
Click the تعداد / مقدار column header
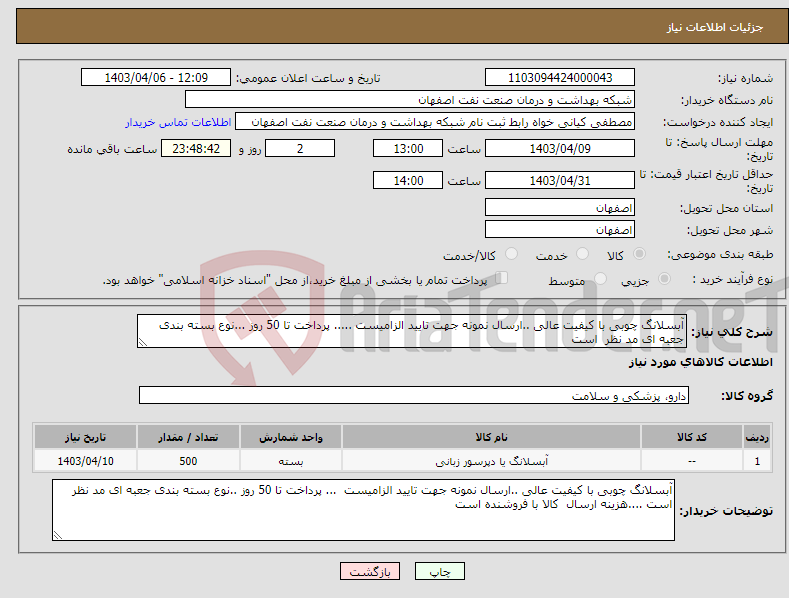[188, 437]
